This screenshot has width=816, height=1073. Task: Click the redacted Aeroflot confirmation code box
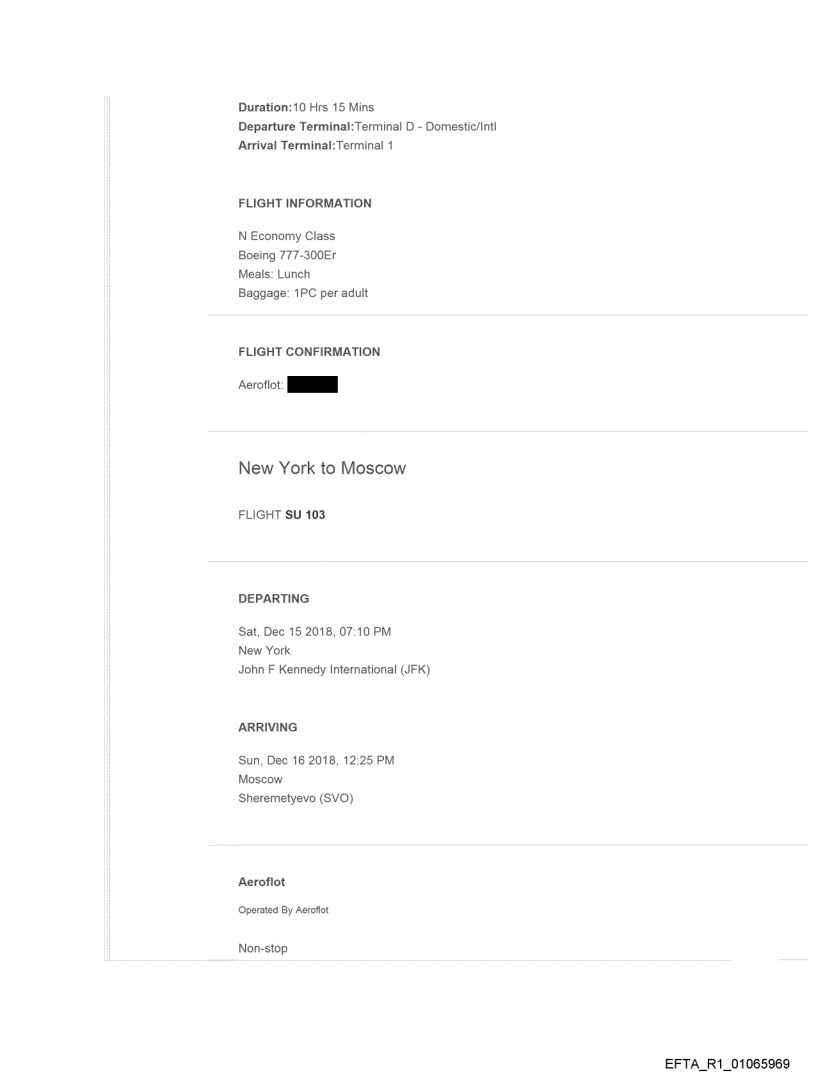coord(312,385)
